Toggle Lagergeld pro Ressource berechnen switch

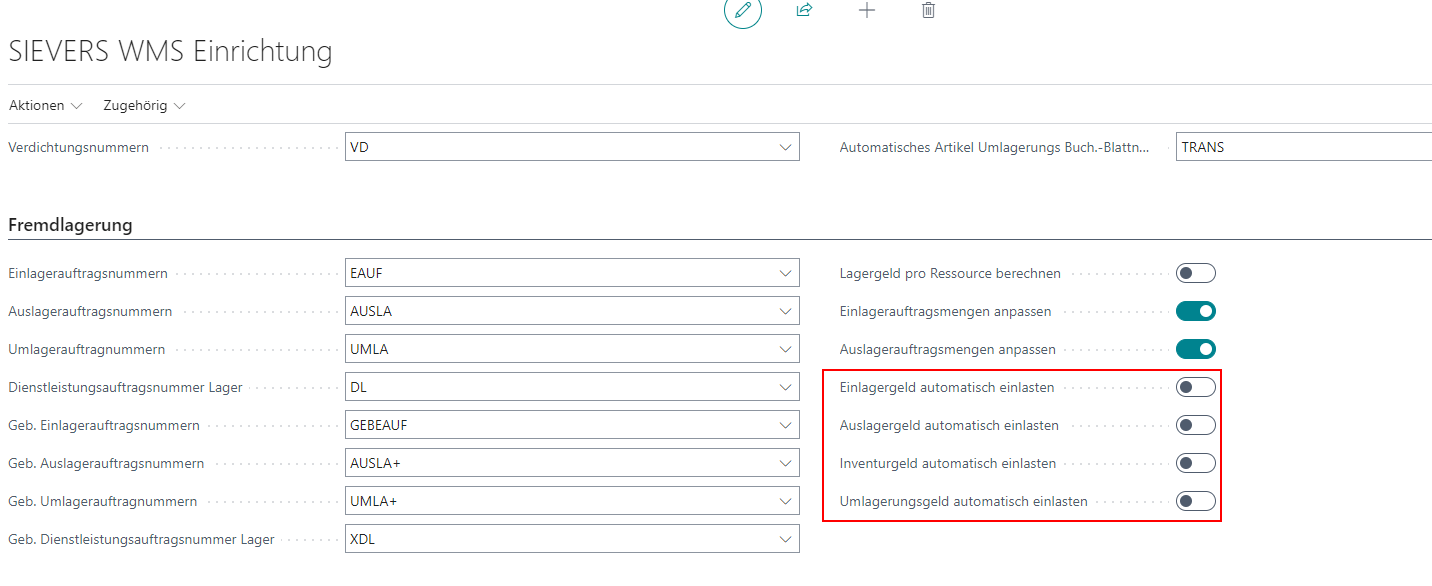[1195, 273]
